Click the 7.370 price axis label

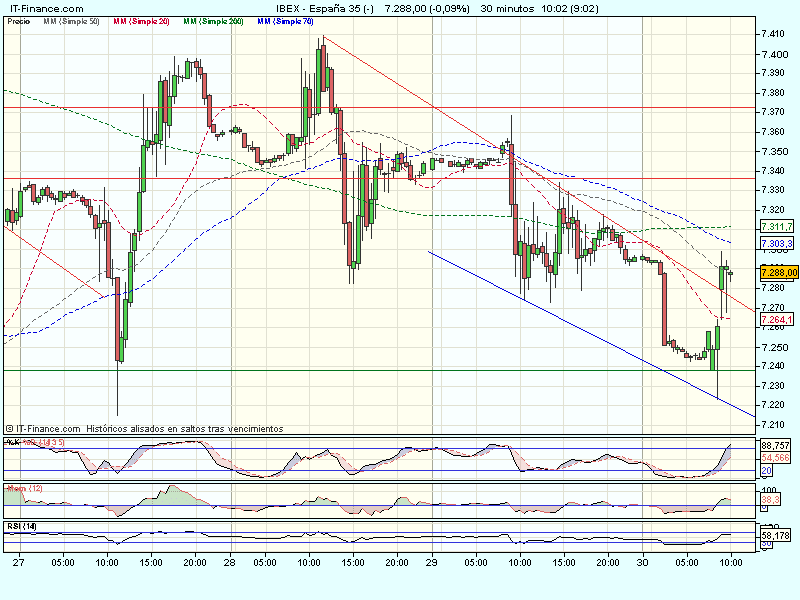tap(772, 112)
